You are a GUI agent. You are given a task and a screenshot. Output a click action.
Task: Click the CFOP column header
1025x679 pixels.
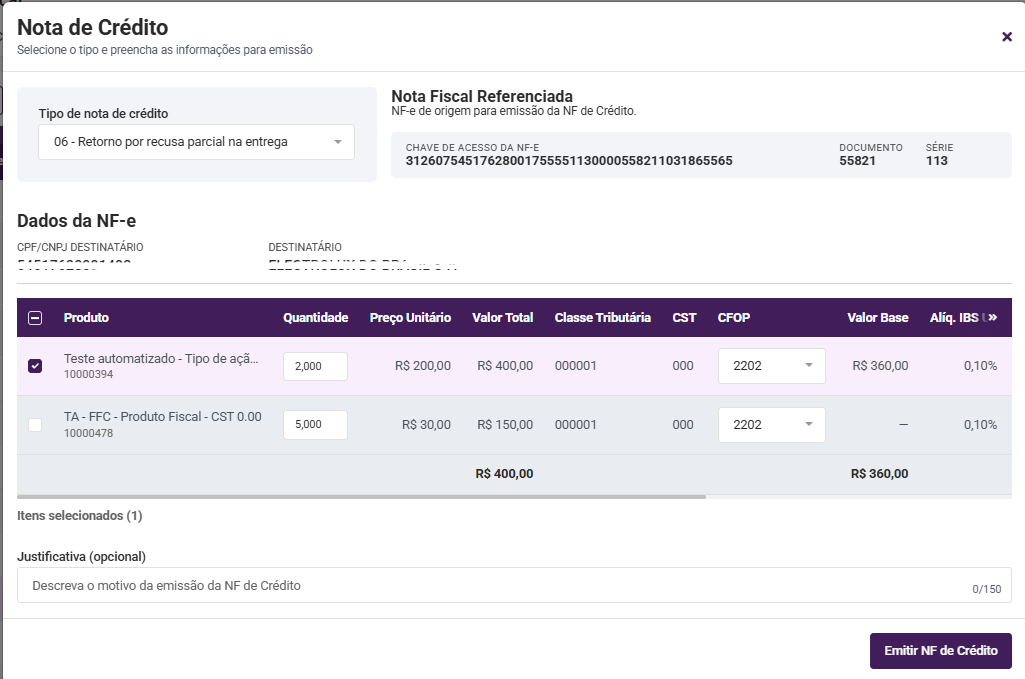733,318
